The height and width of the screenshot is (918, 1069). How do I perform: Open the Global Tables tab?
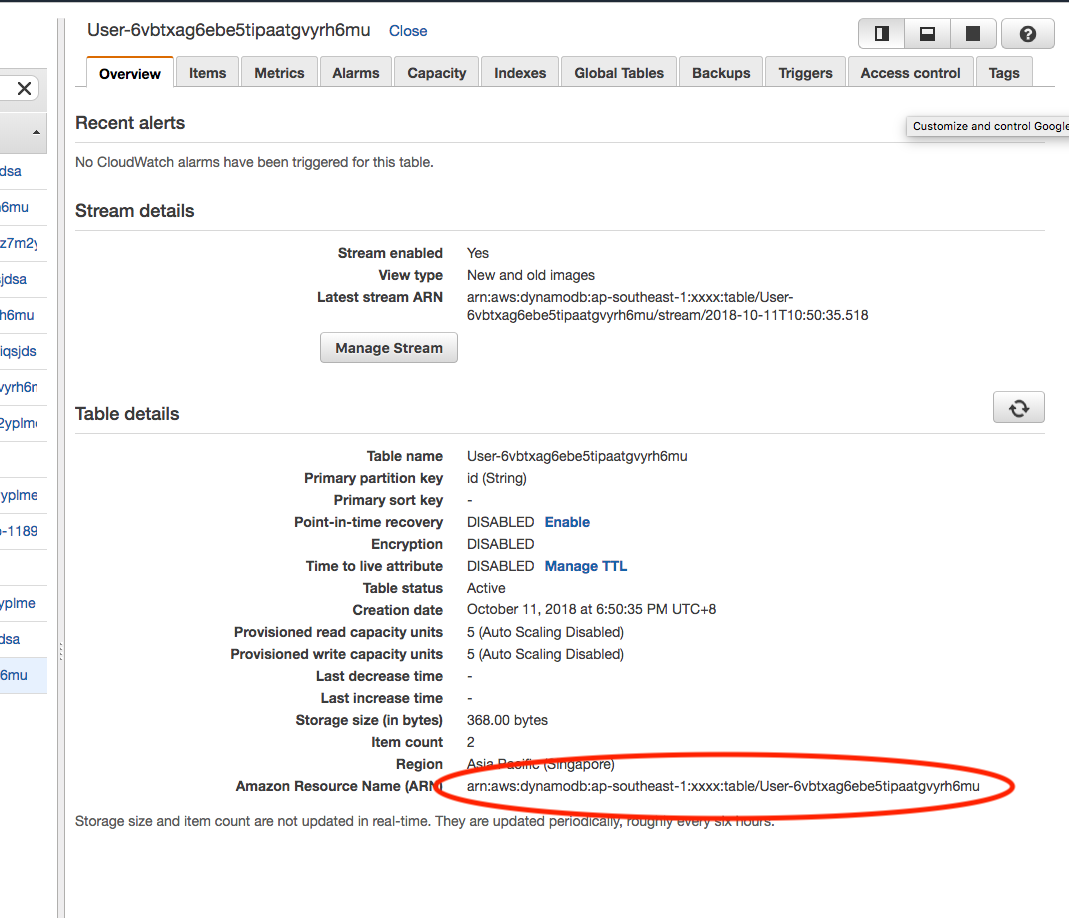[619, 73]
